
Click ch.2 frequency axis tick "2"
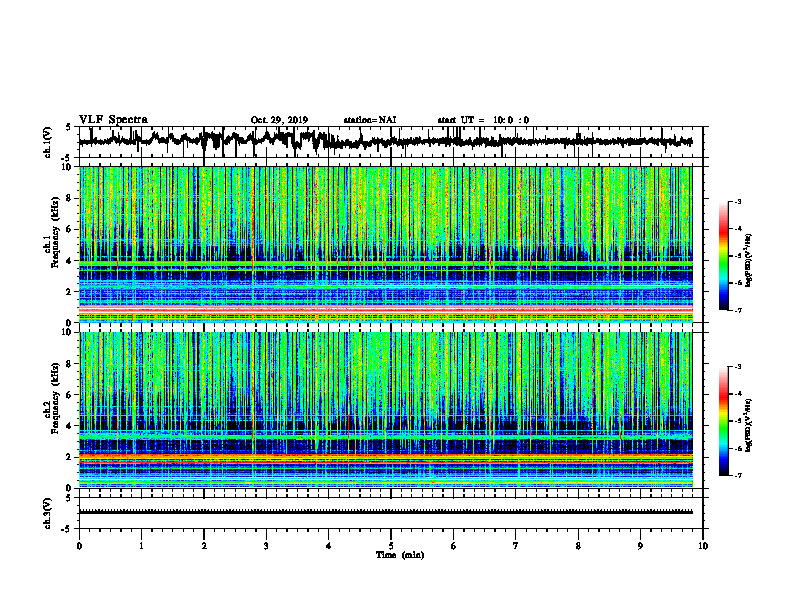pyautogui.click(x=70, y=457)
